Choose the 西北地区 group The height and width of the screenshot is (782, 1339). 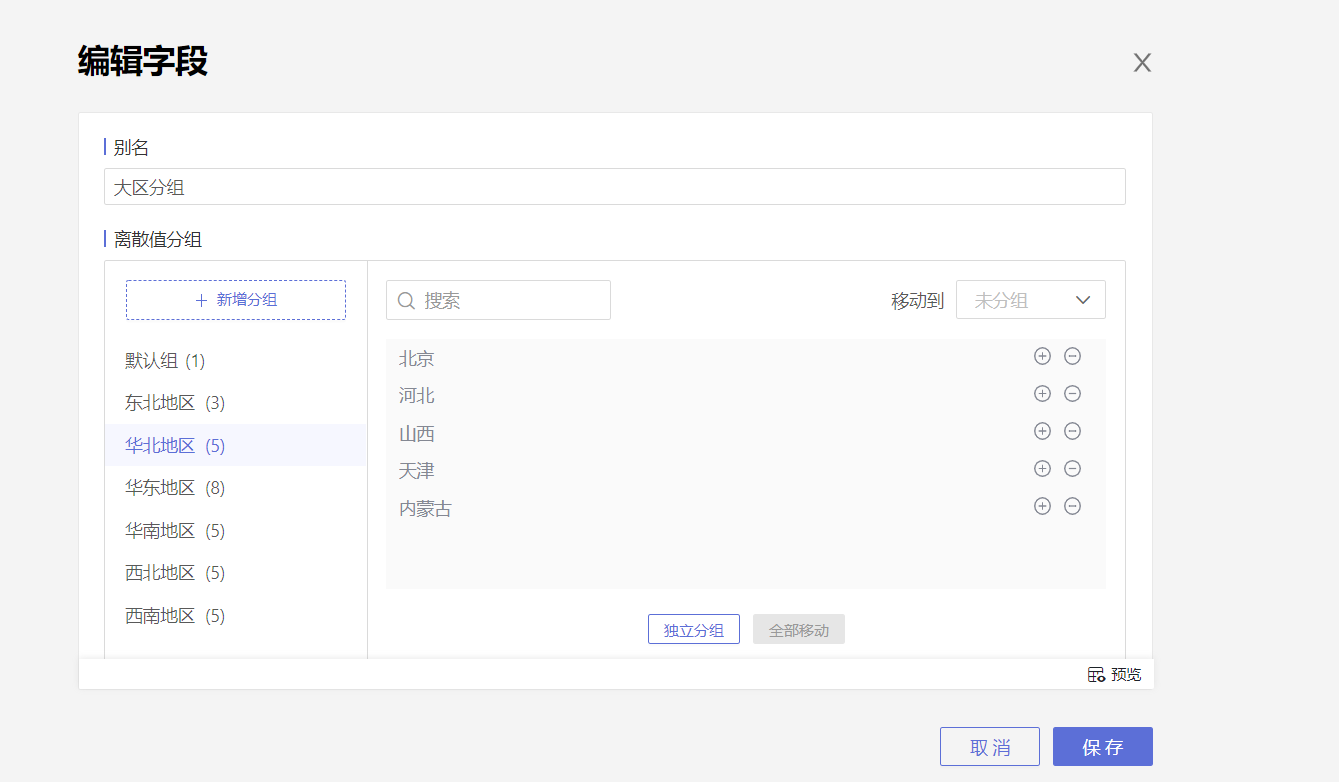(175, 573)
